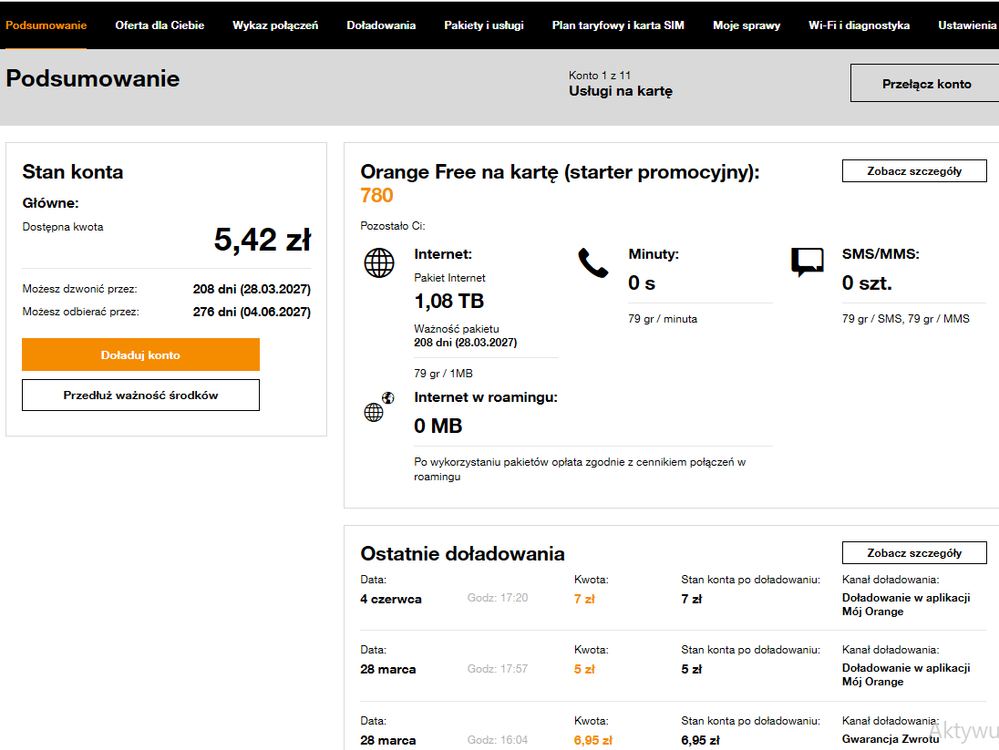Click the 1,08 TB internet value
This screenshot has width=999, height=750.
tap(449, 301)
